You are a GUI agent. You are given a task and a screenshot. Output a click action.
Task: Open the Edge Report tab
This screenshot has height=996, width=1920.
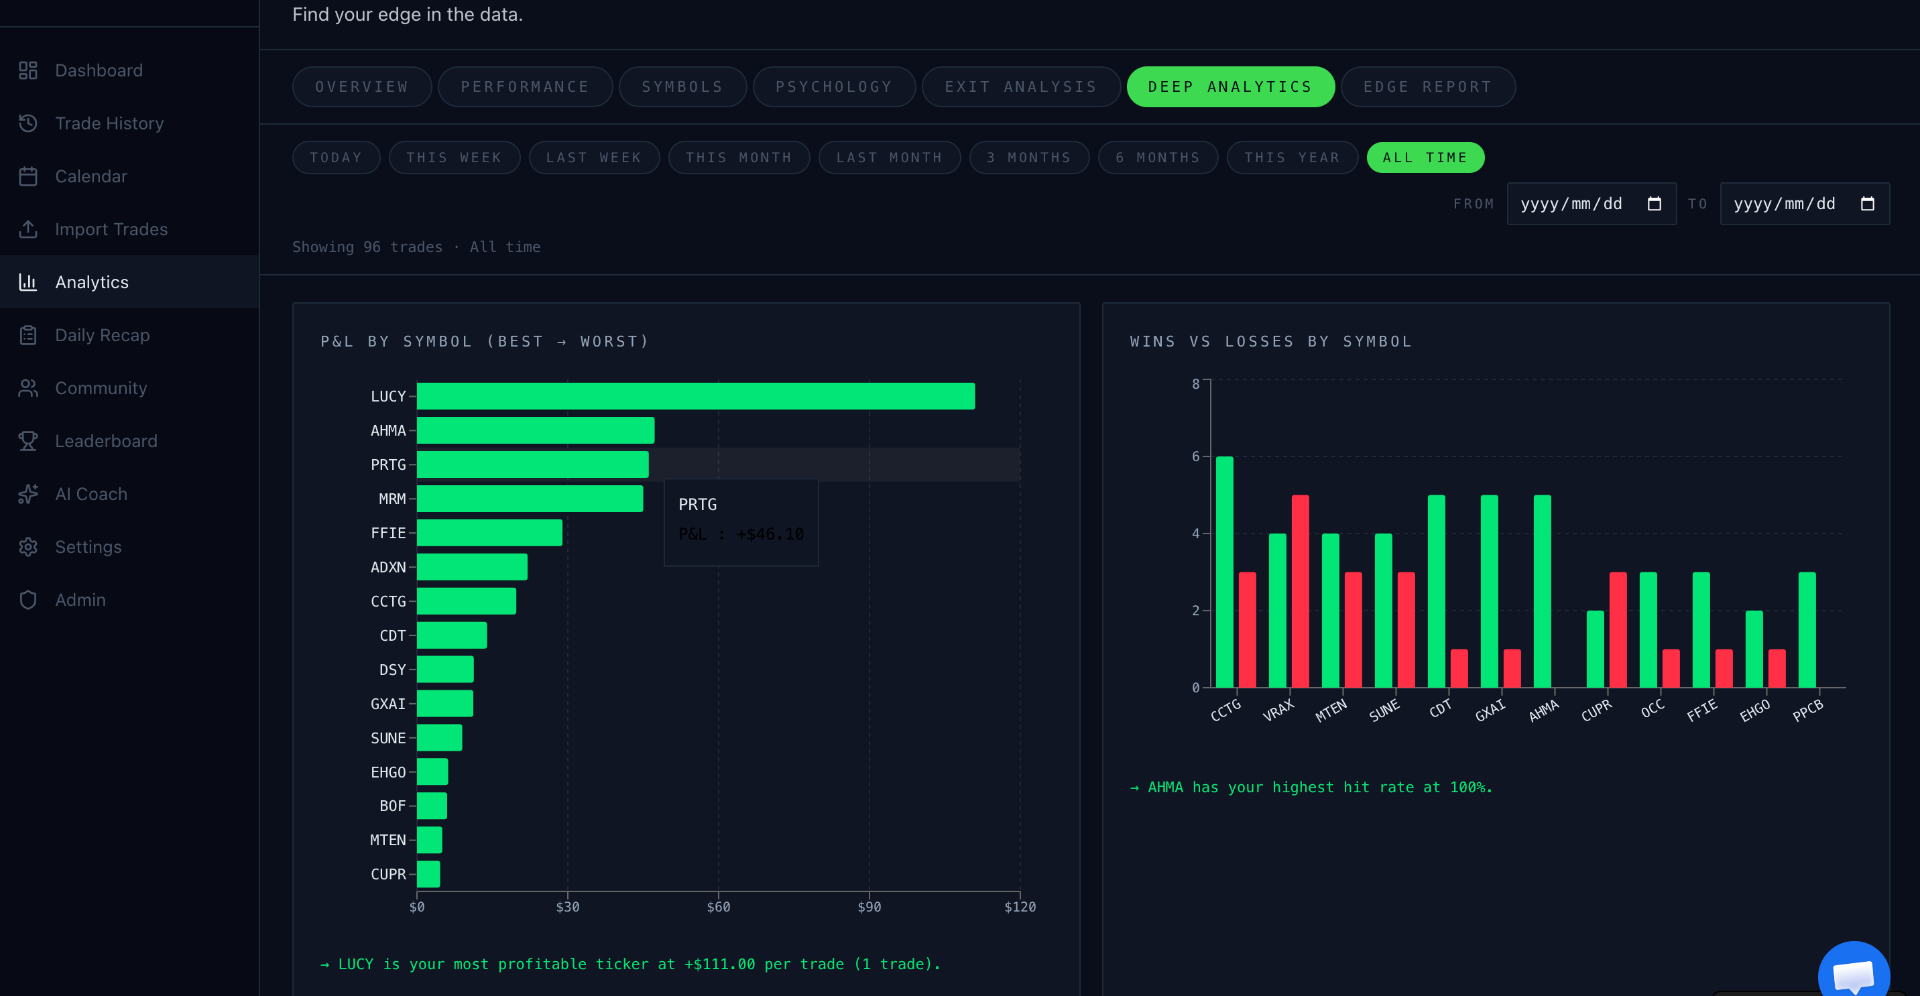tap(1428, 87)
